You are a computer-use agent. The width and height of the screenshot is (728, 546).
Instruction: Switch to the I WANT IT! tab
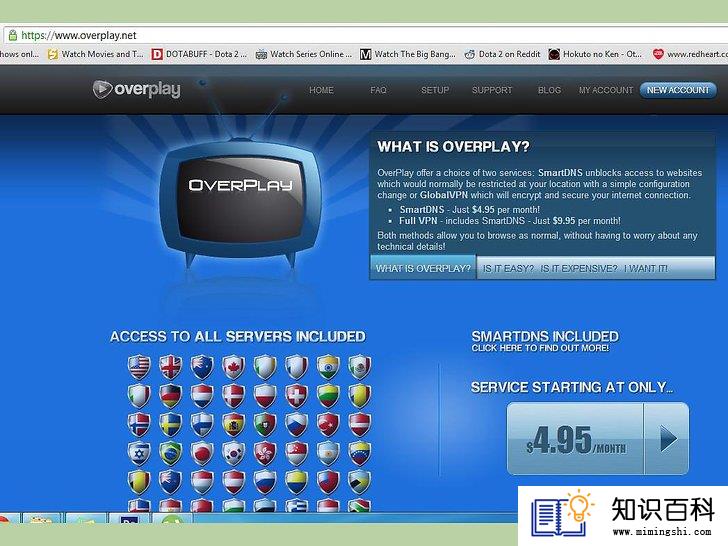click(x=646, y=268)
